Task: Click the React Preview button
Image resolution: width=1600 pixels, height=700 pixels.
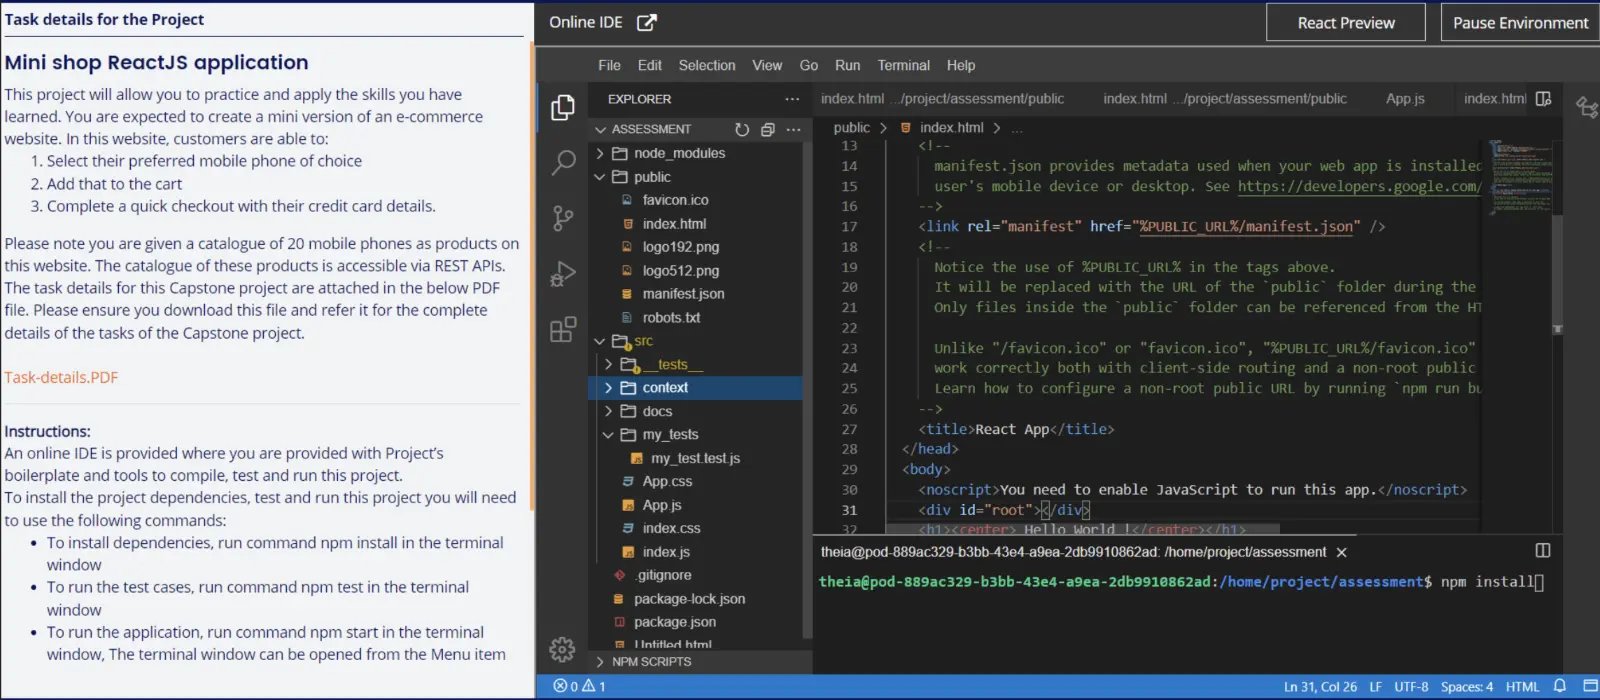Action: pyautogui.click(x=1346, y=22)
